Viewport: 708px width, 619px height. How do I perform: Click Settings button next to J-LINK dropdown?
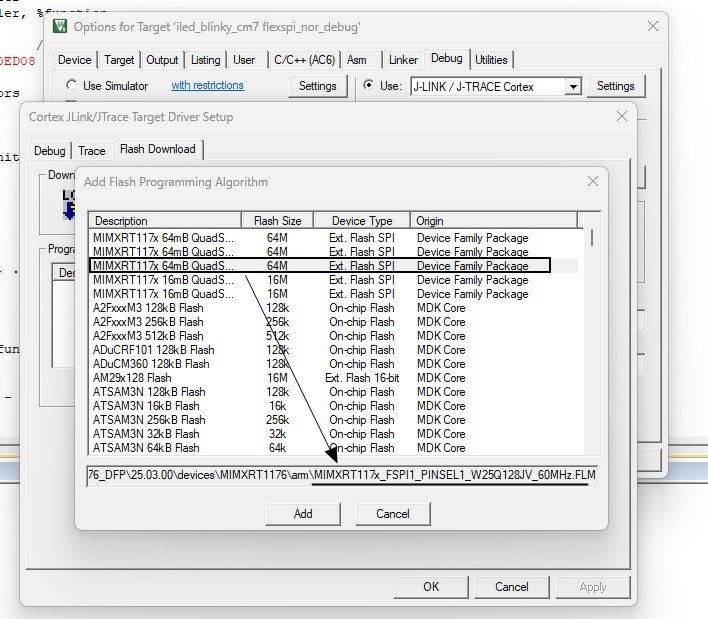(x=616, y=86)
